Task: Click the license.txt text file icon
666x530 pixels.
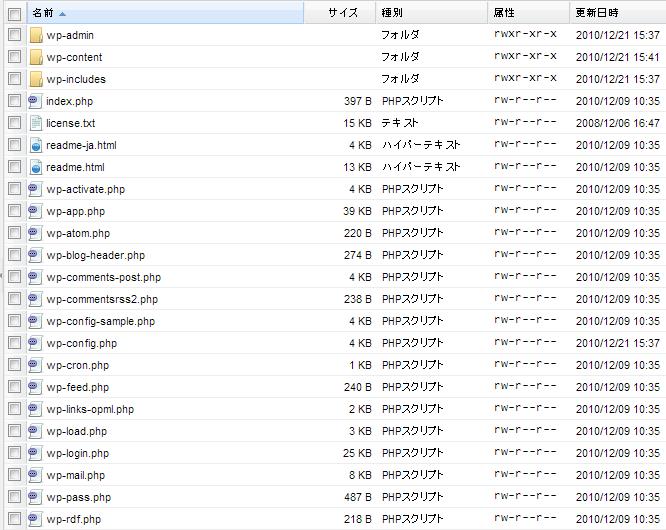Action: [36, 124]
